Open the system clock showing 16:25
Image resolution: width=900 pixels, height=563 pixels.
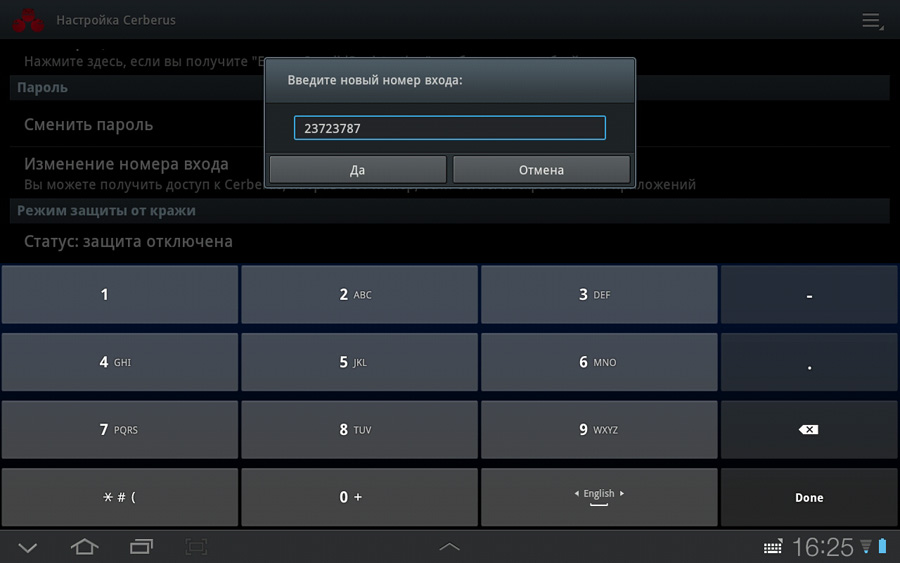point(823,547)
